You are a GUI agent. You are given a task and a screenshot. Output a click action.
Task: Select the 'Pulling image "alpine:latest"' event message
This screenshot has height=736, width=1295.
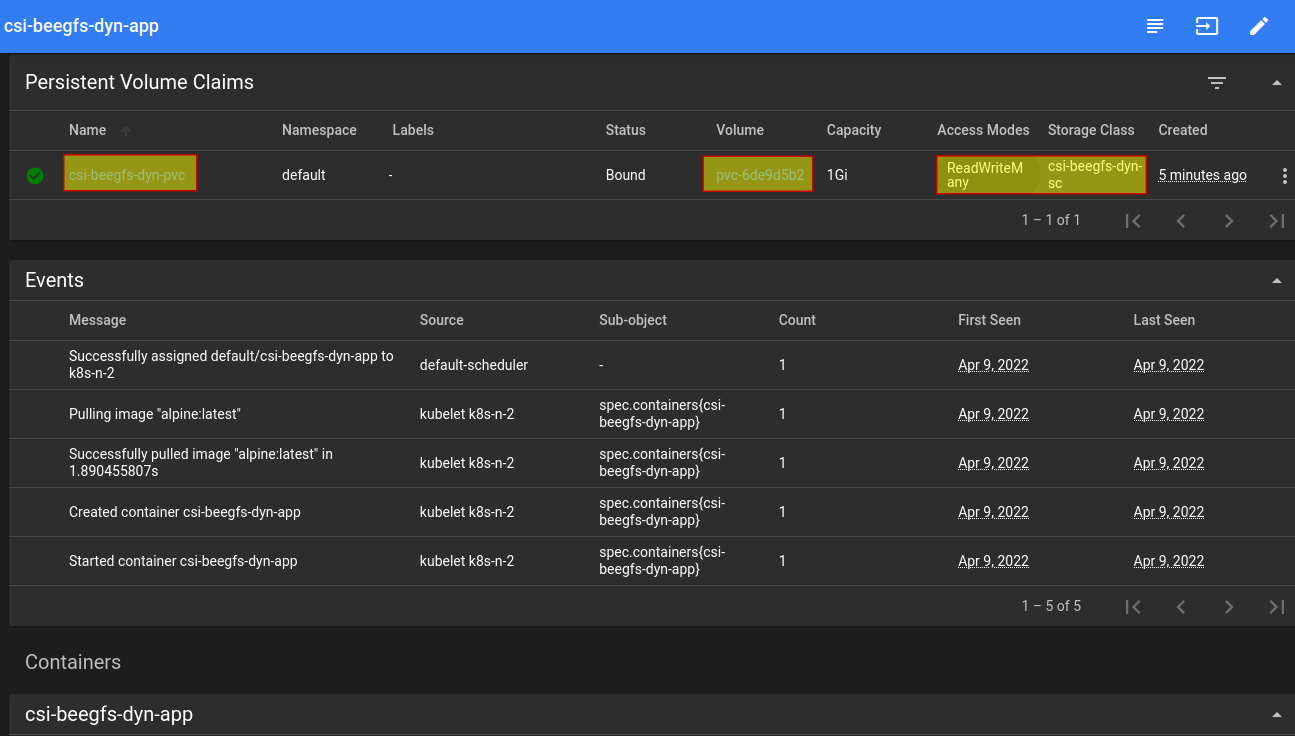155,414
